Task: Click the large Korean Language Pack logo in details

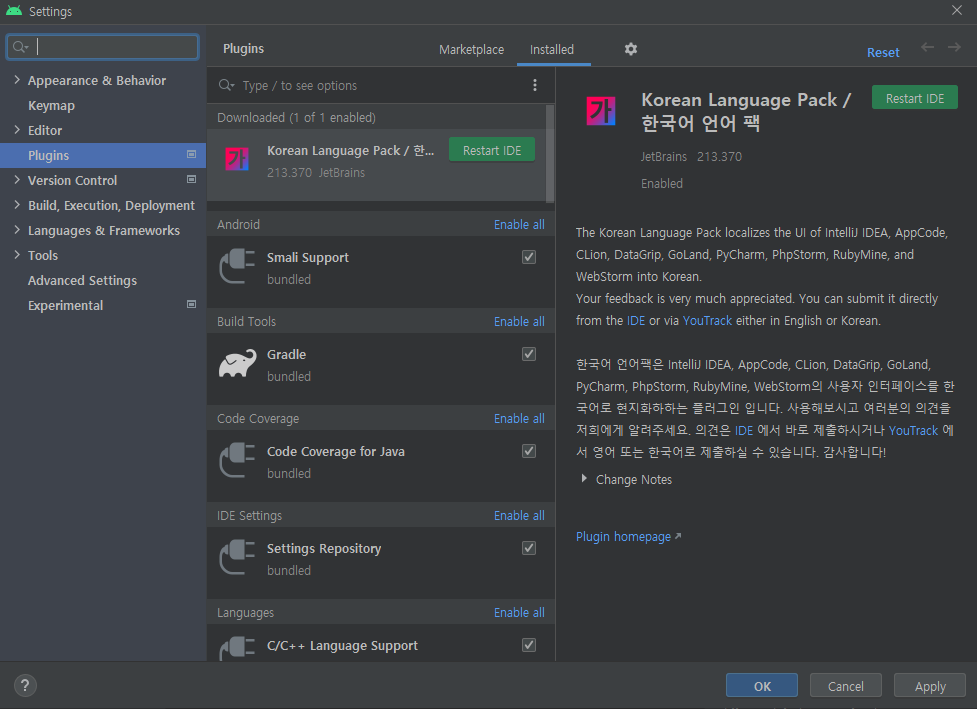Action: coord(601,111)
